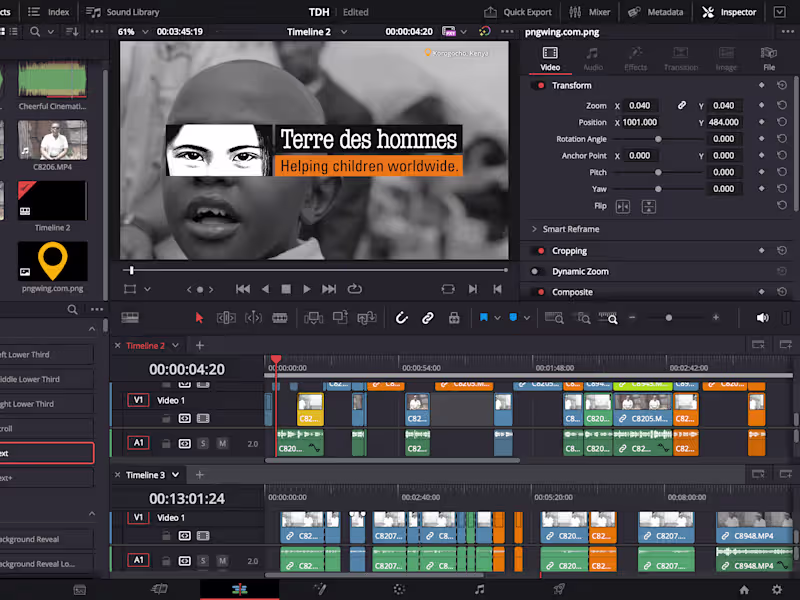Select the arrow Selection Mode tool

pyautogui.click(x=199, y=318)
